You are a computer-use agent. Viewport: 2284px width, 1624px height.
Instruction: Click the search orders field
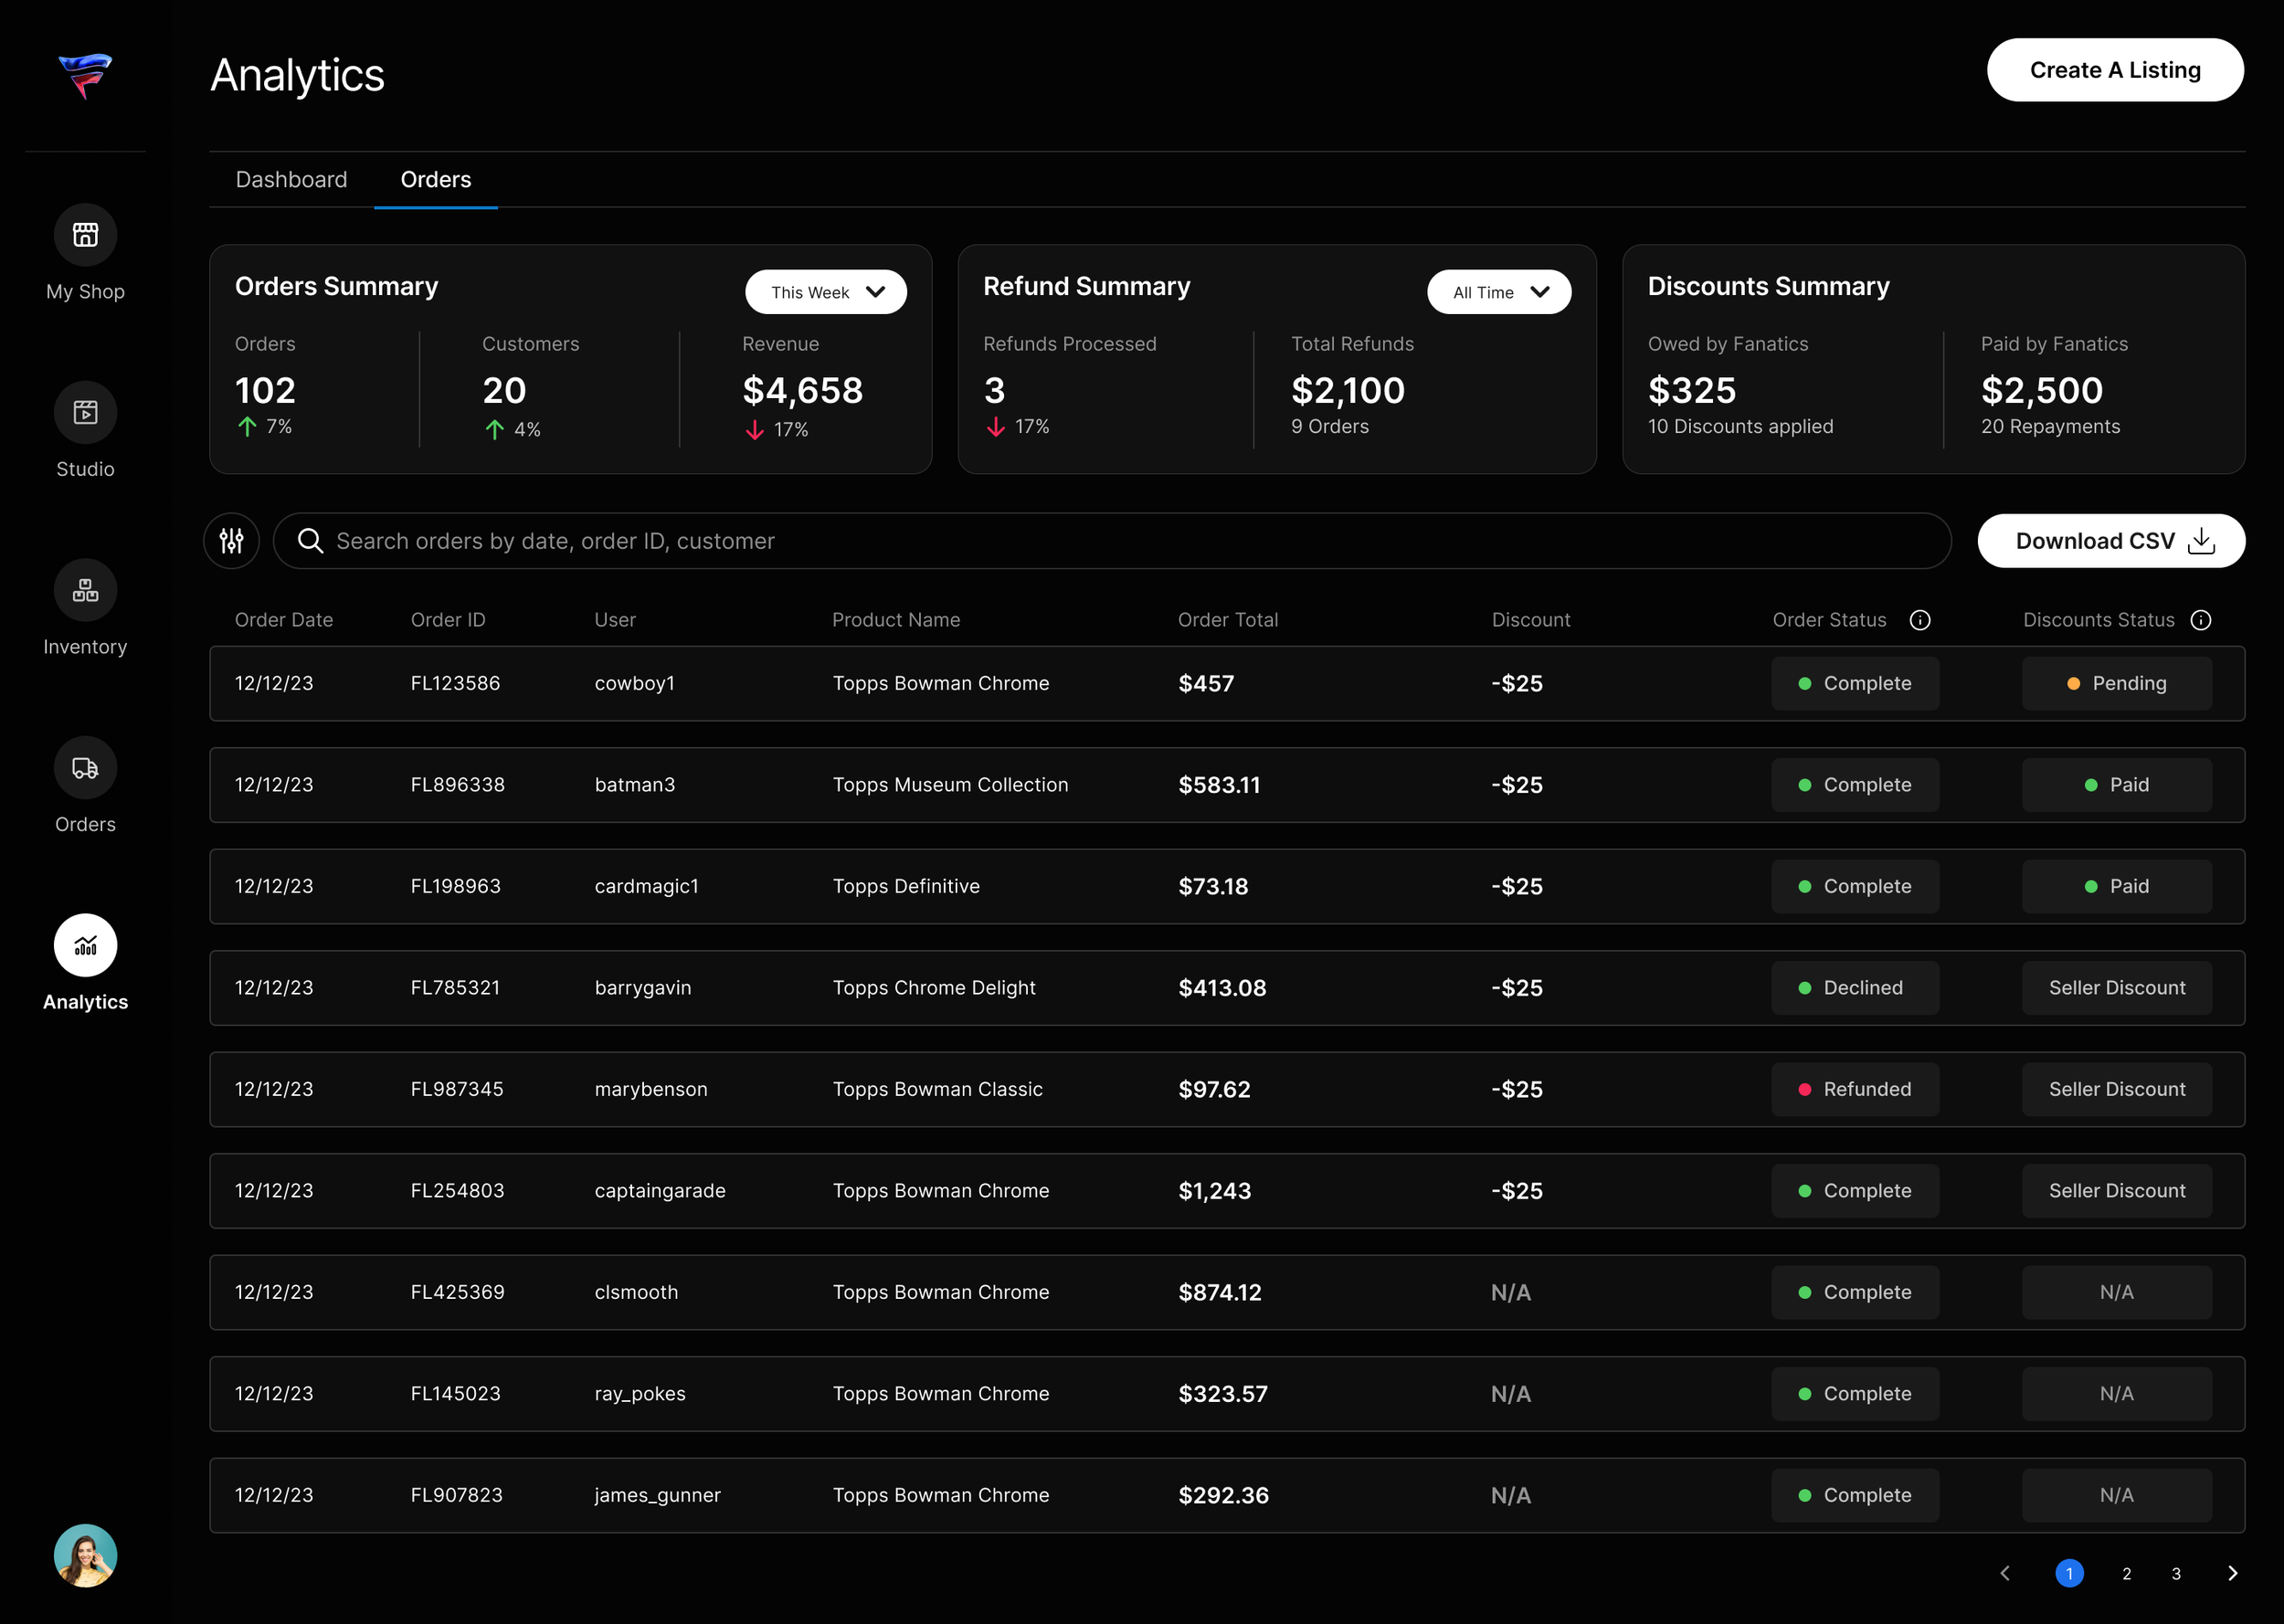coord(1110,541)
